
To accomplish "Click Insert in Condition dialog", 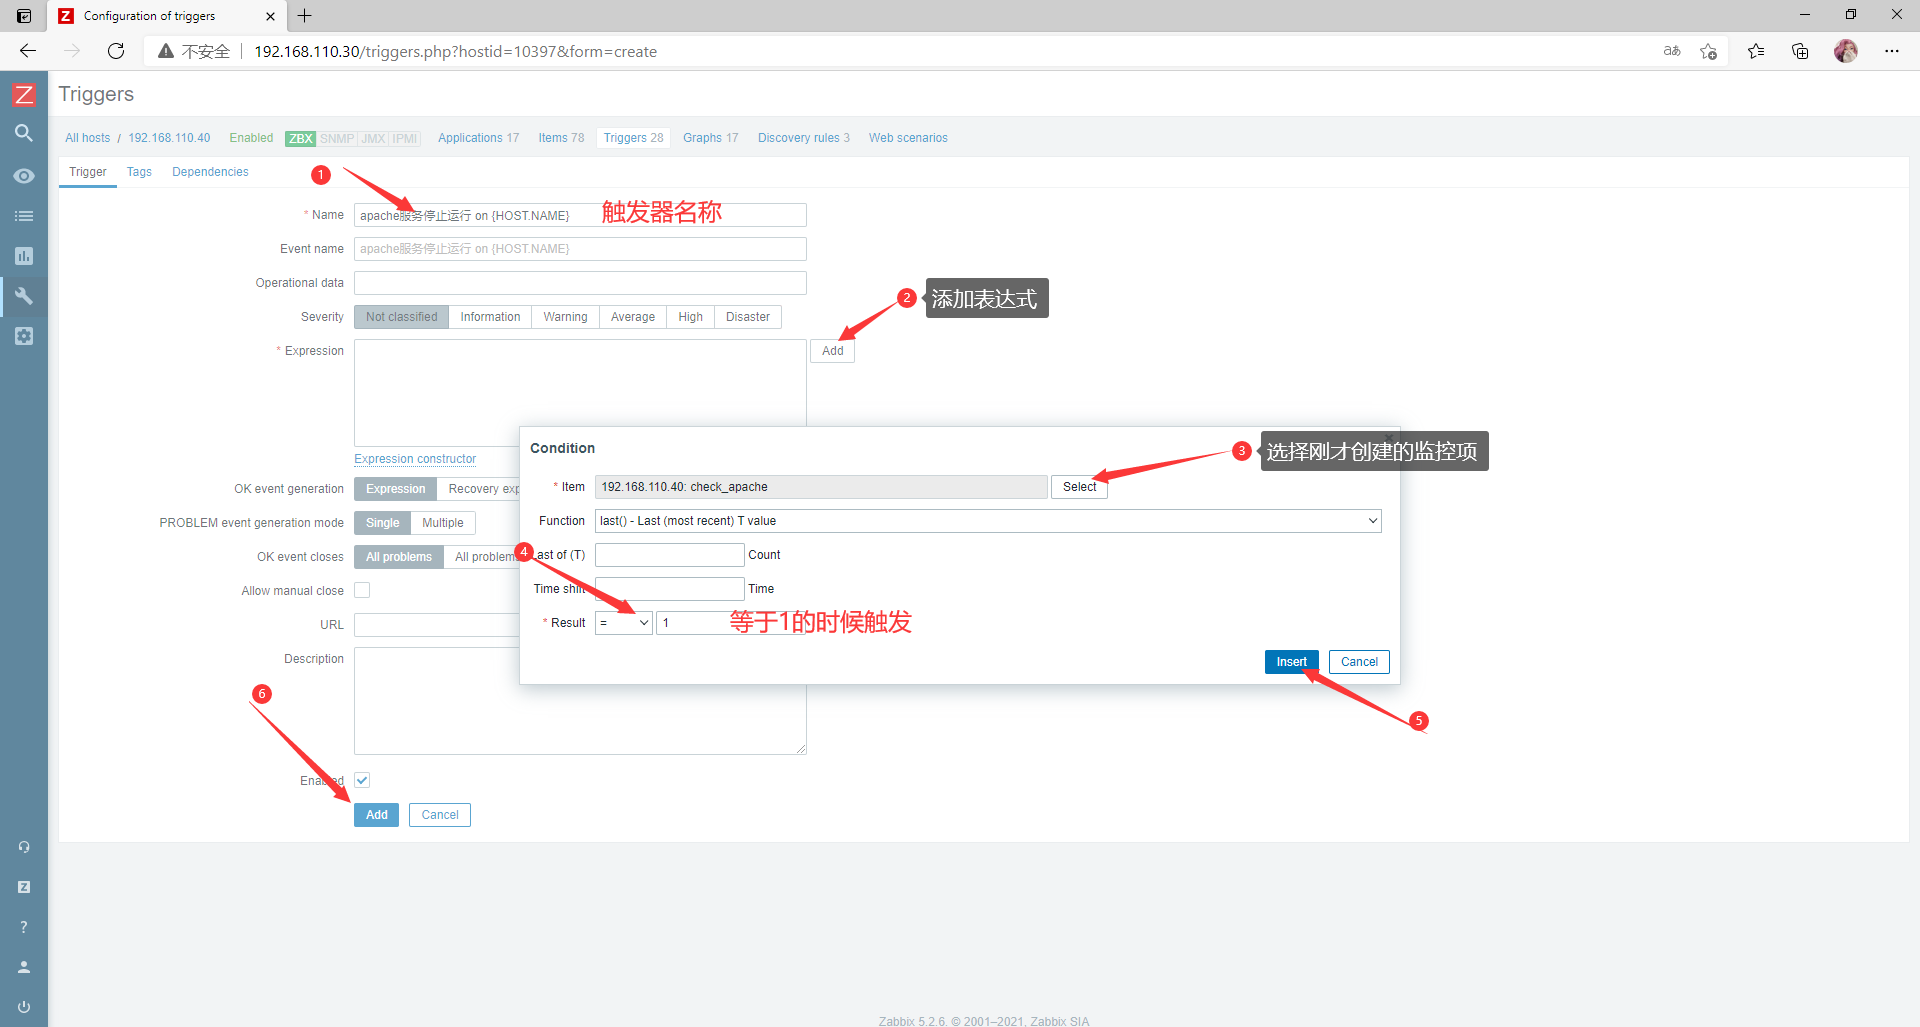I will [1291, 662].
